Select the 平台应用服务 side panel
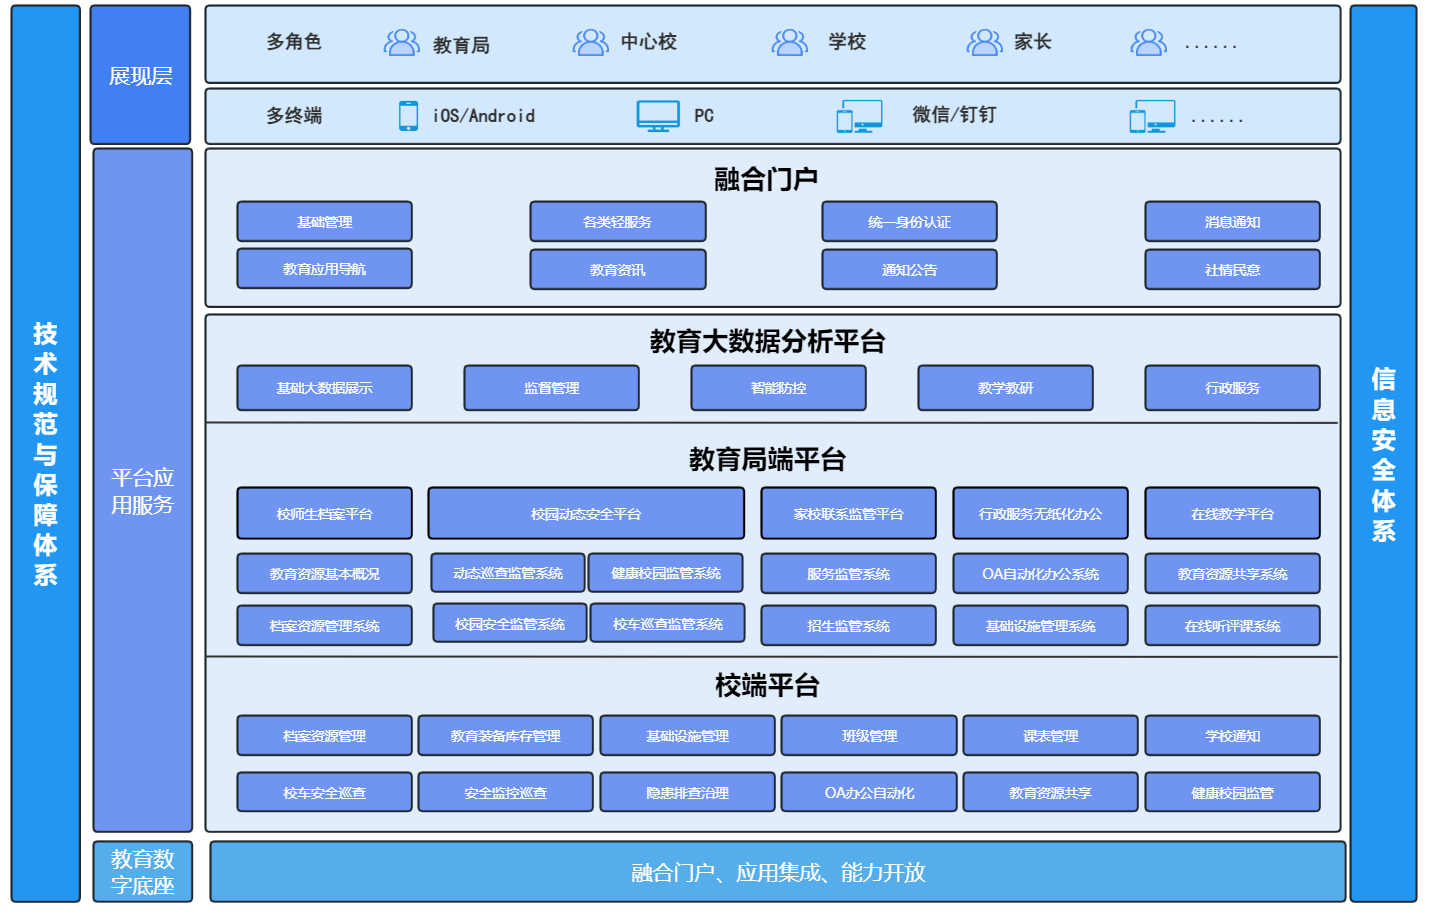The height and width of the screenshot is (917, 1429). tap(142, 491)
